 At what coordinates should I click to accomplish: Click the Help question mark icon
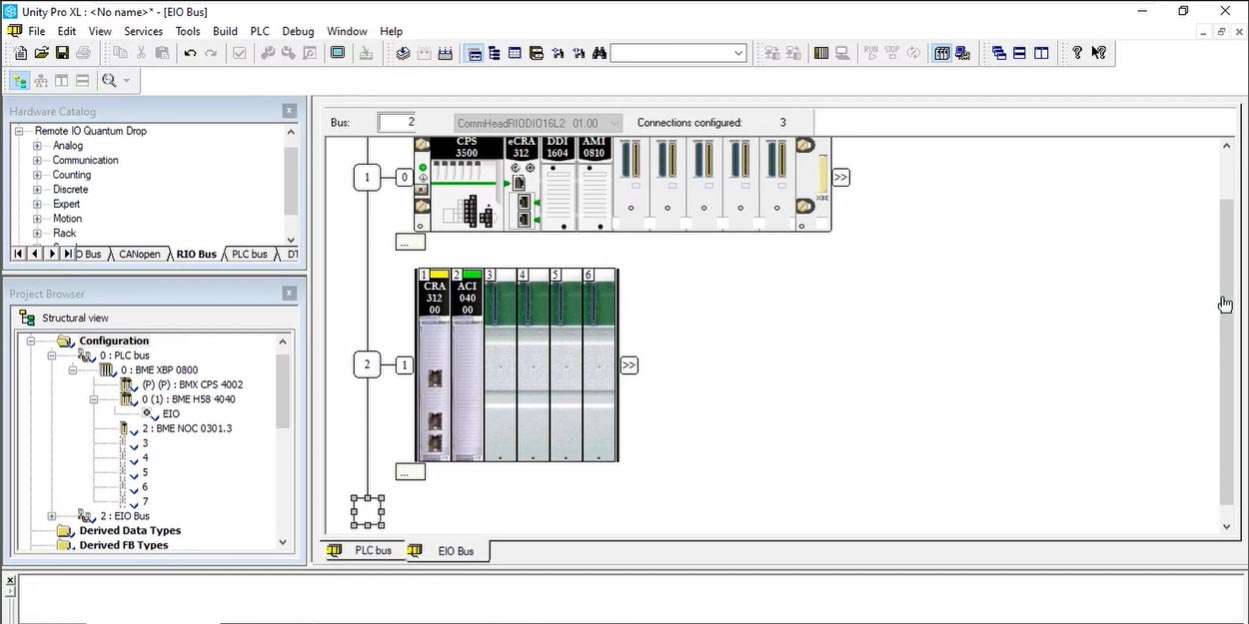click(1076, 53)
